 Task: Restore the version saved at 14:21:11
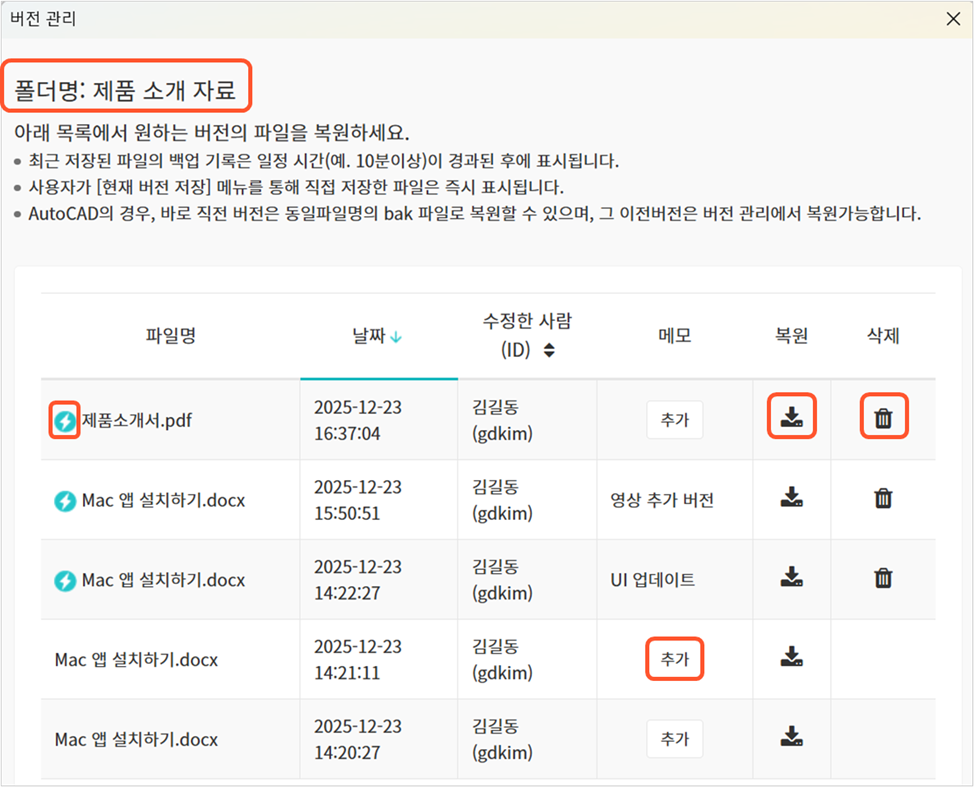point(791,657)
